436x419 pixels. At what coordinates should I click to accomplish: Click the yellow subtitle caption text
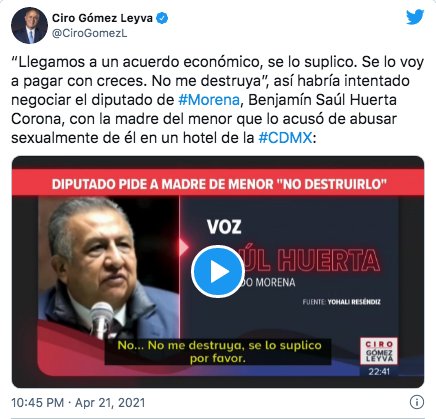click(219, 352)
